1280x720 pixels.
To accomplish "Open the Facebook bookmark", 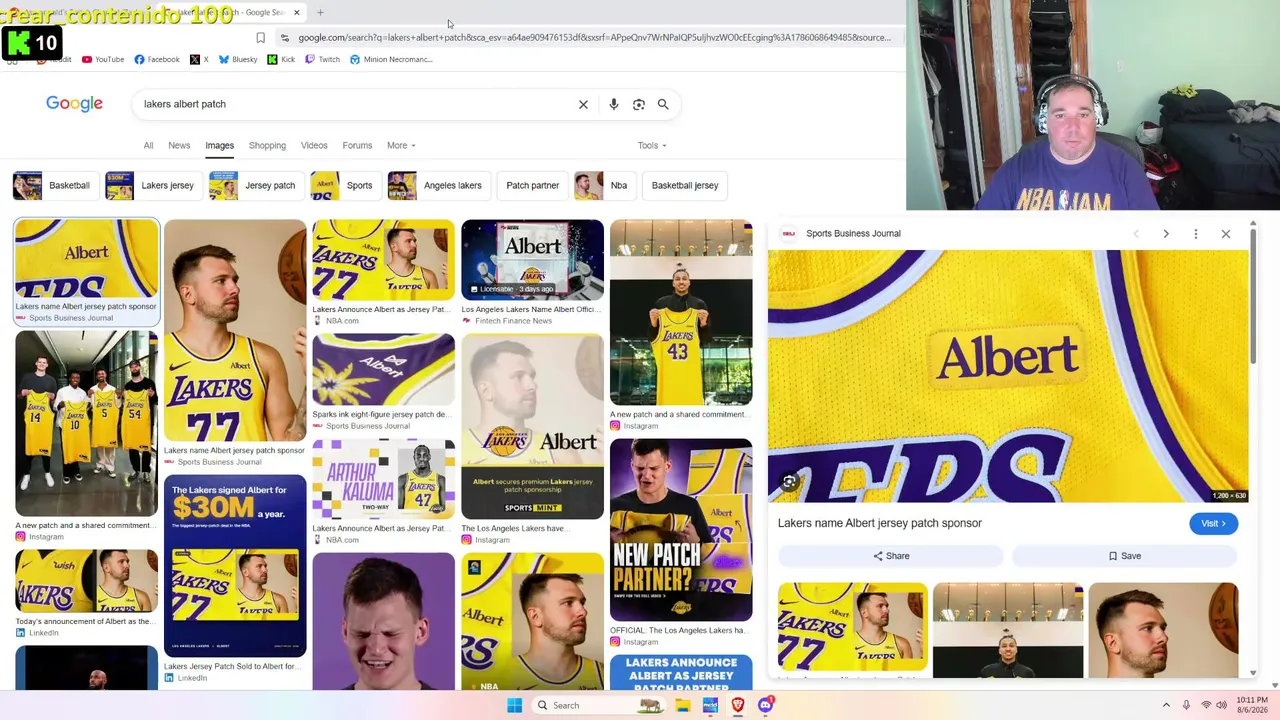I will (x=157, y=59).
